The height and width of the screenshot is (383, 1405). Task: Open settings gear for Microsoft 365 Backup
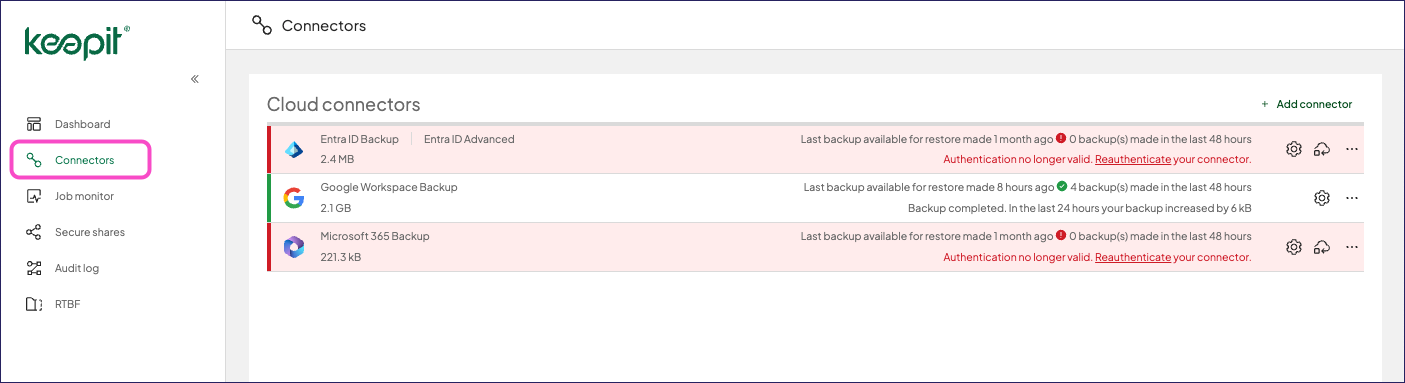tap(1293, 247)
